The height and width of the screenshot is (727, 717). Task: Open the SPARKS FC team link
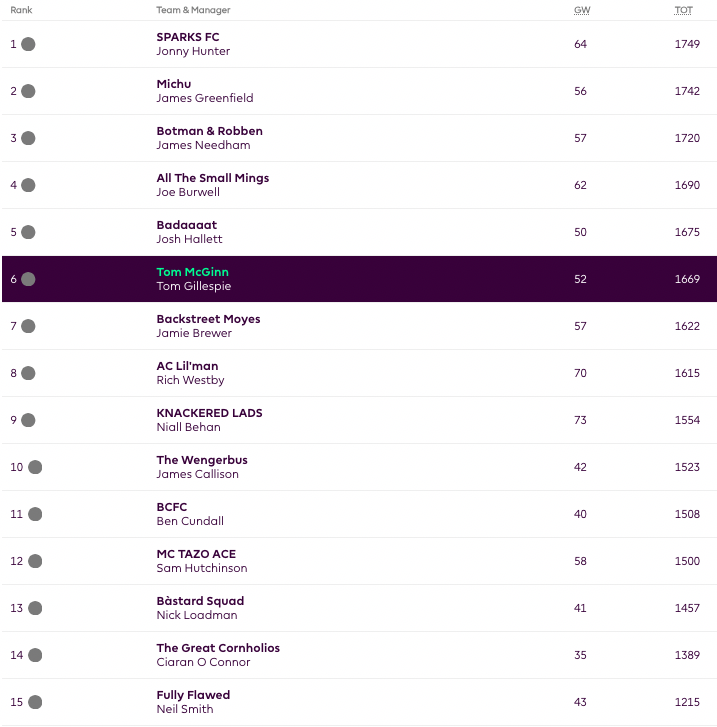click(x=188, y=37)
